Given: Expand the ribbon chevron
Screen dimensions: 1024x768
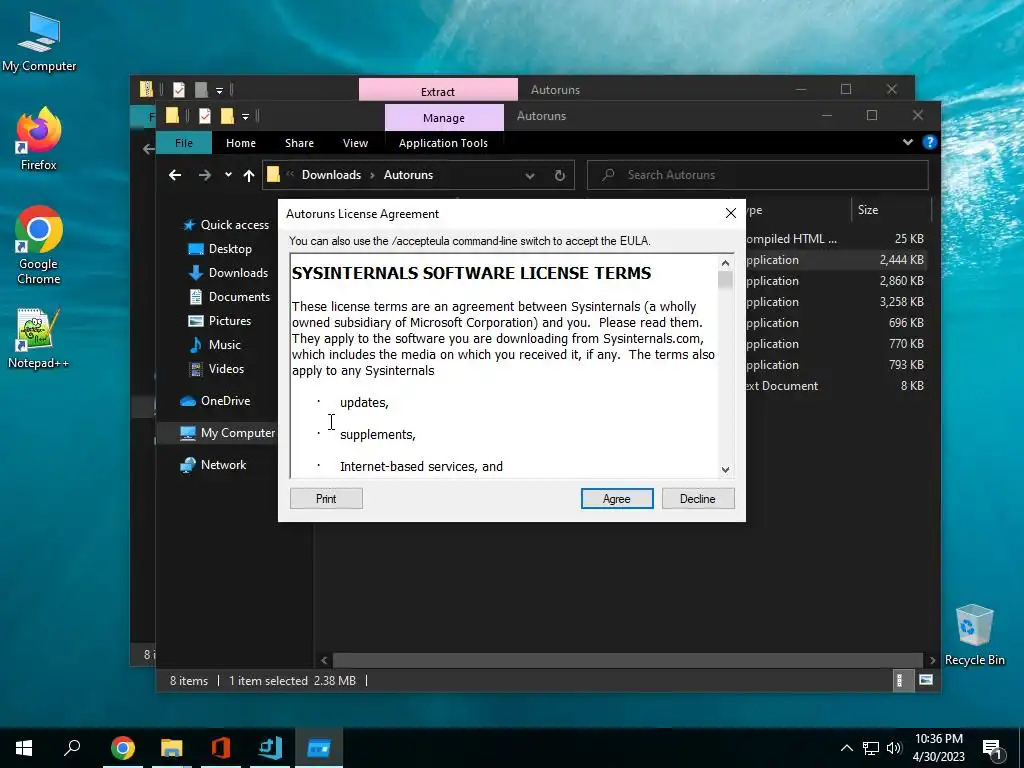Looking at the screenshot, I should [908, 142].
